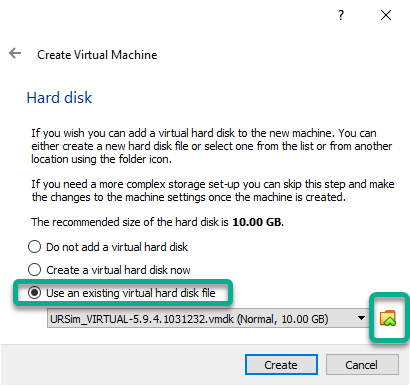Viewport: 410px width, 386px height.
Task: Click the bold 10.00 GB recommended size text
Action: click(258, 222)
